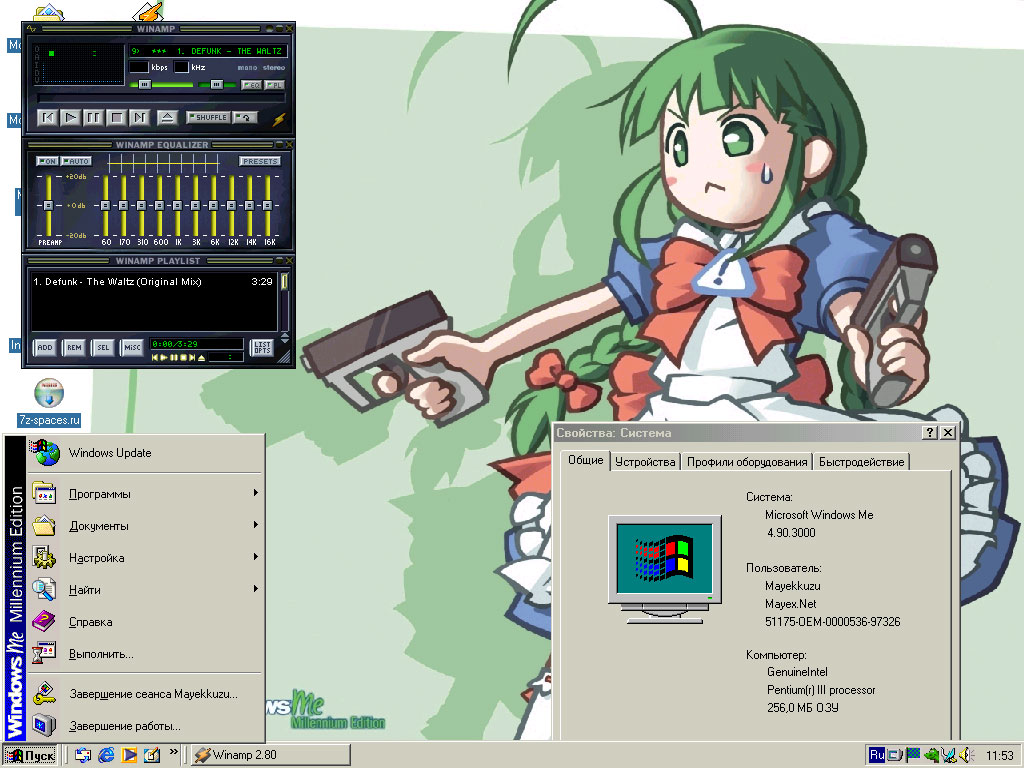Switch to the Устройства tab

tap(645, 462)
